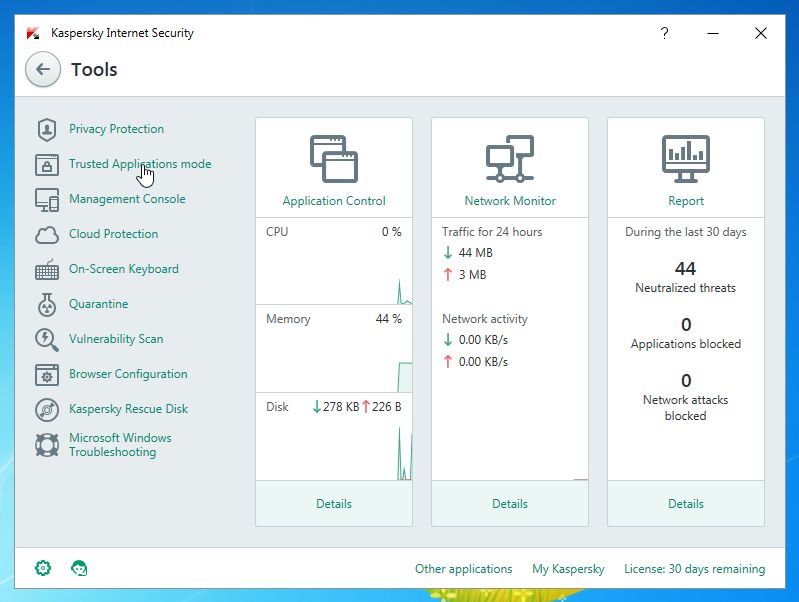Select Microsoft Windows Troubleshooting
Image resolution: width=799 pixels, height=602 pixels.
tap(120, 445)
